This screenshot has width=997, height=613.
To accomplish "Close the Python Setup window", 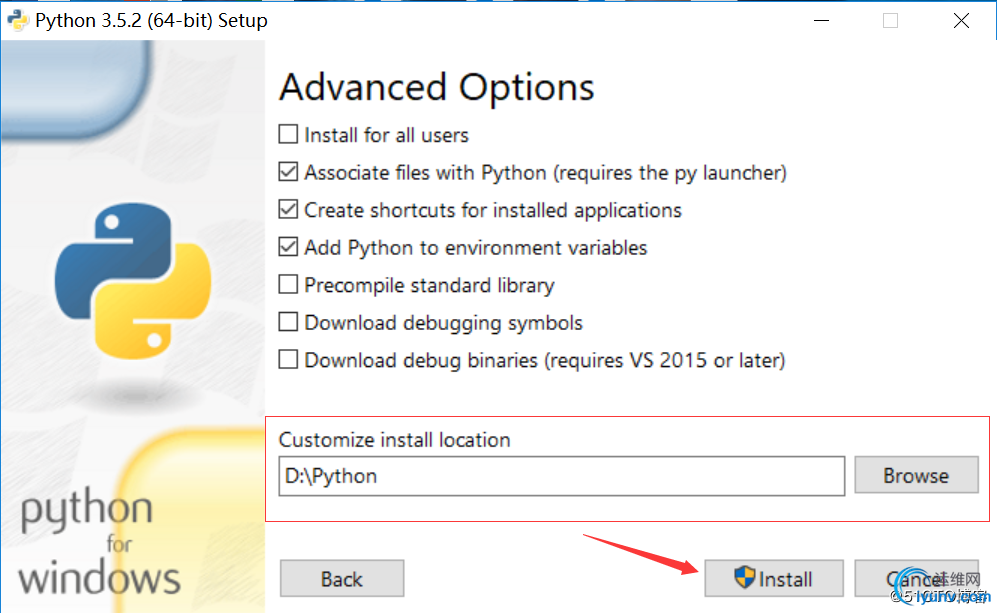I will tap(961, 20).
